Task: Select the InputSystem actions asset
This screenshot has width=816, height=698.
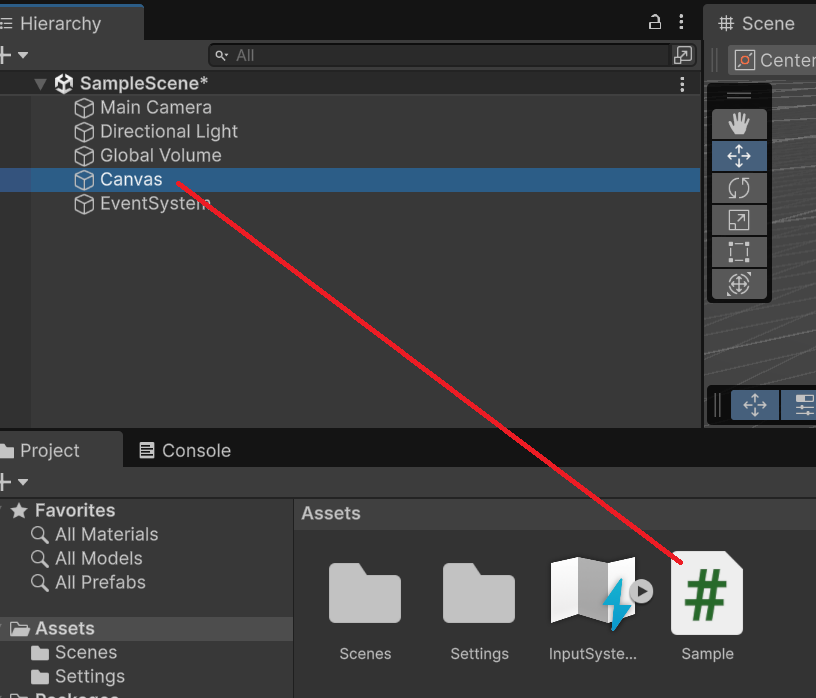Action: pos(592,594)
